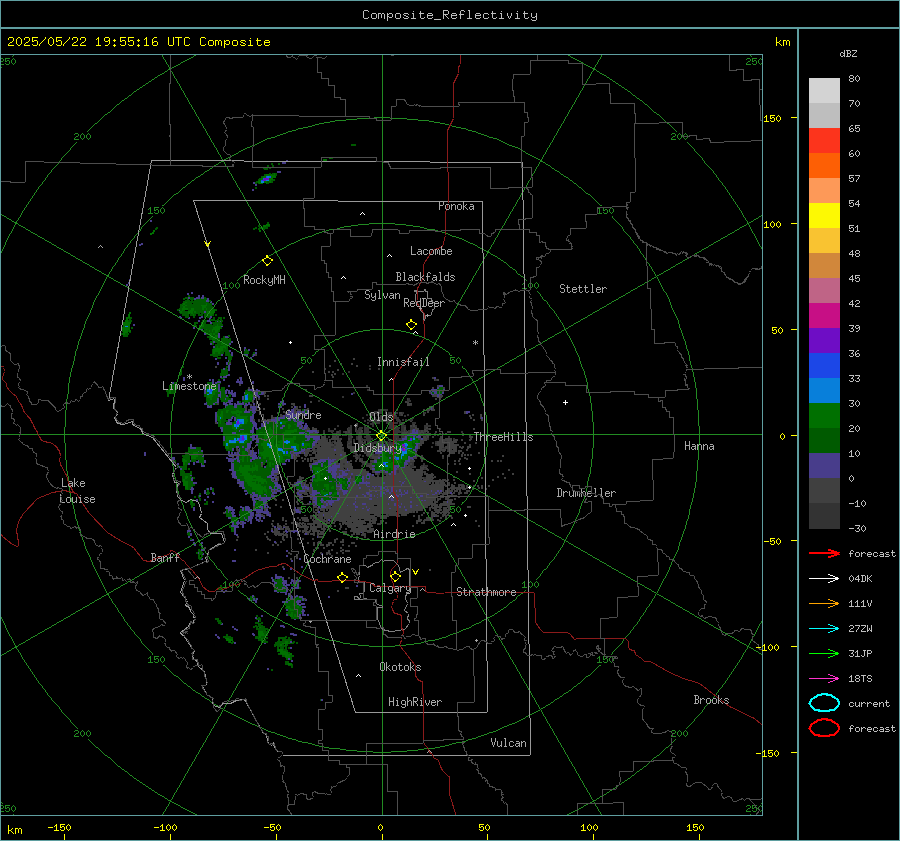This screenshot has width=900, height=841.
Task: Click the HighRiver city label
Action: coord(415,702)
